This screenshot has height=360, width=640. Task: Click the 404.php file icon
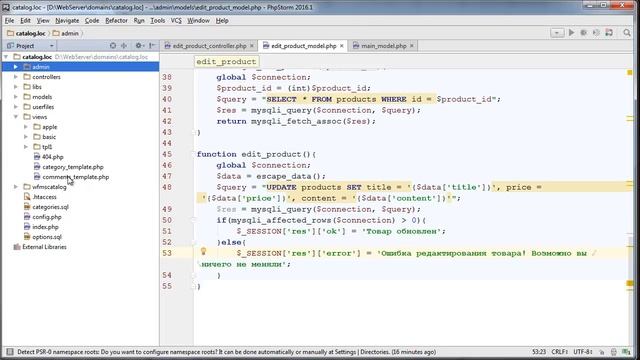37,157
